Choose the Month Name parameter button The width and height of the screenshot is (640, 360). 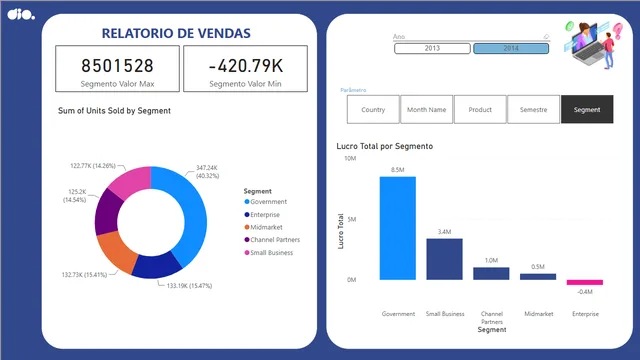click(427, 109)
